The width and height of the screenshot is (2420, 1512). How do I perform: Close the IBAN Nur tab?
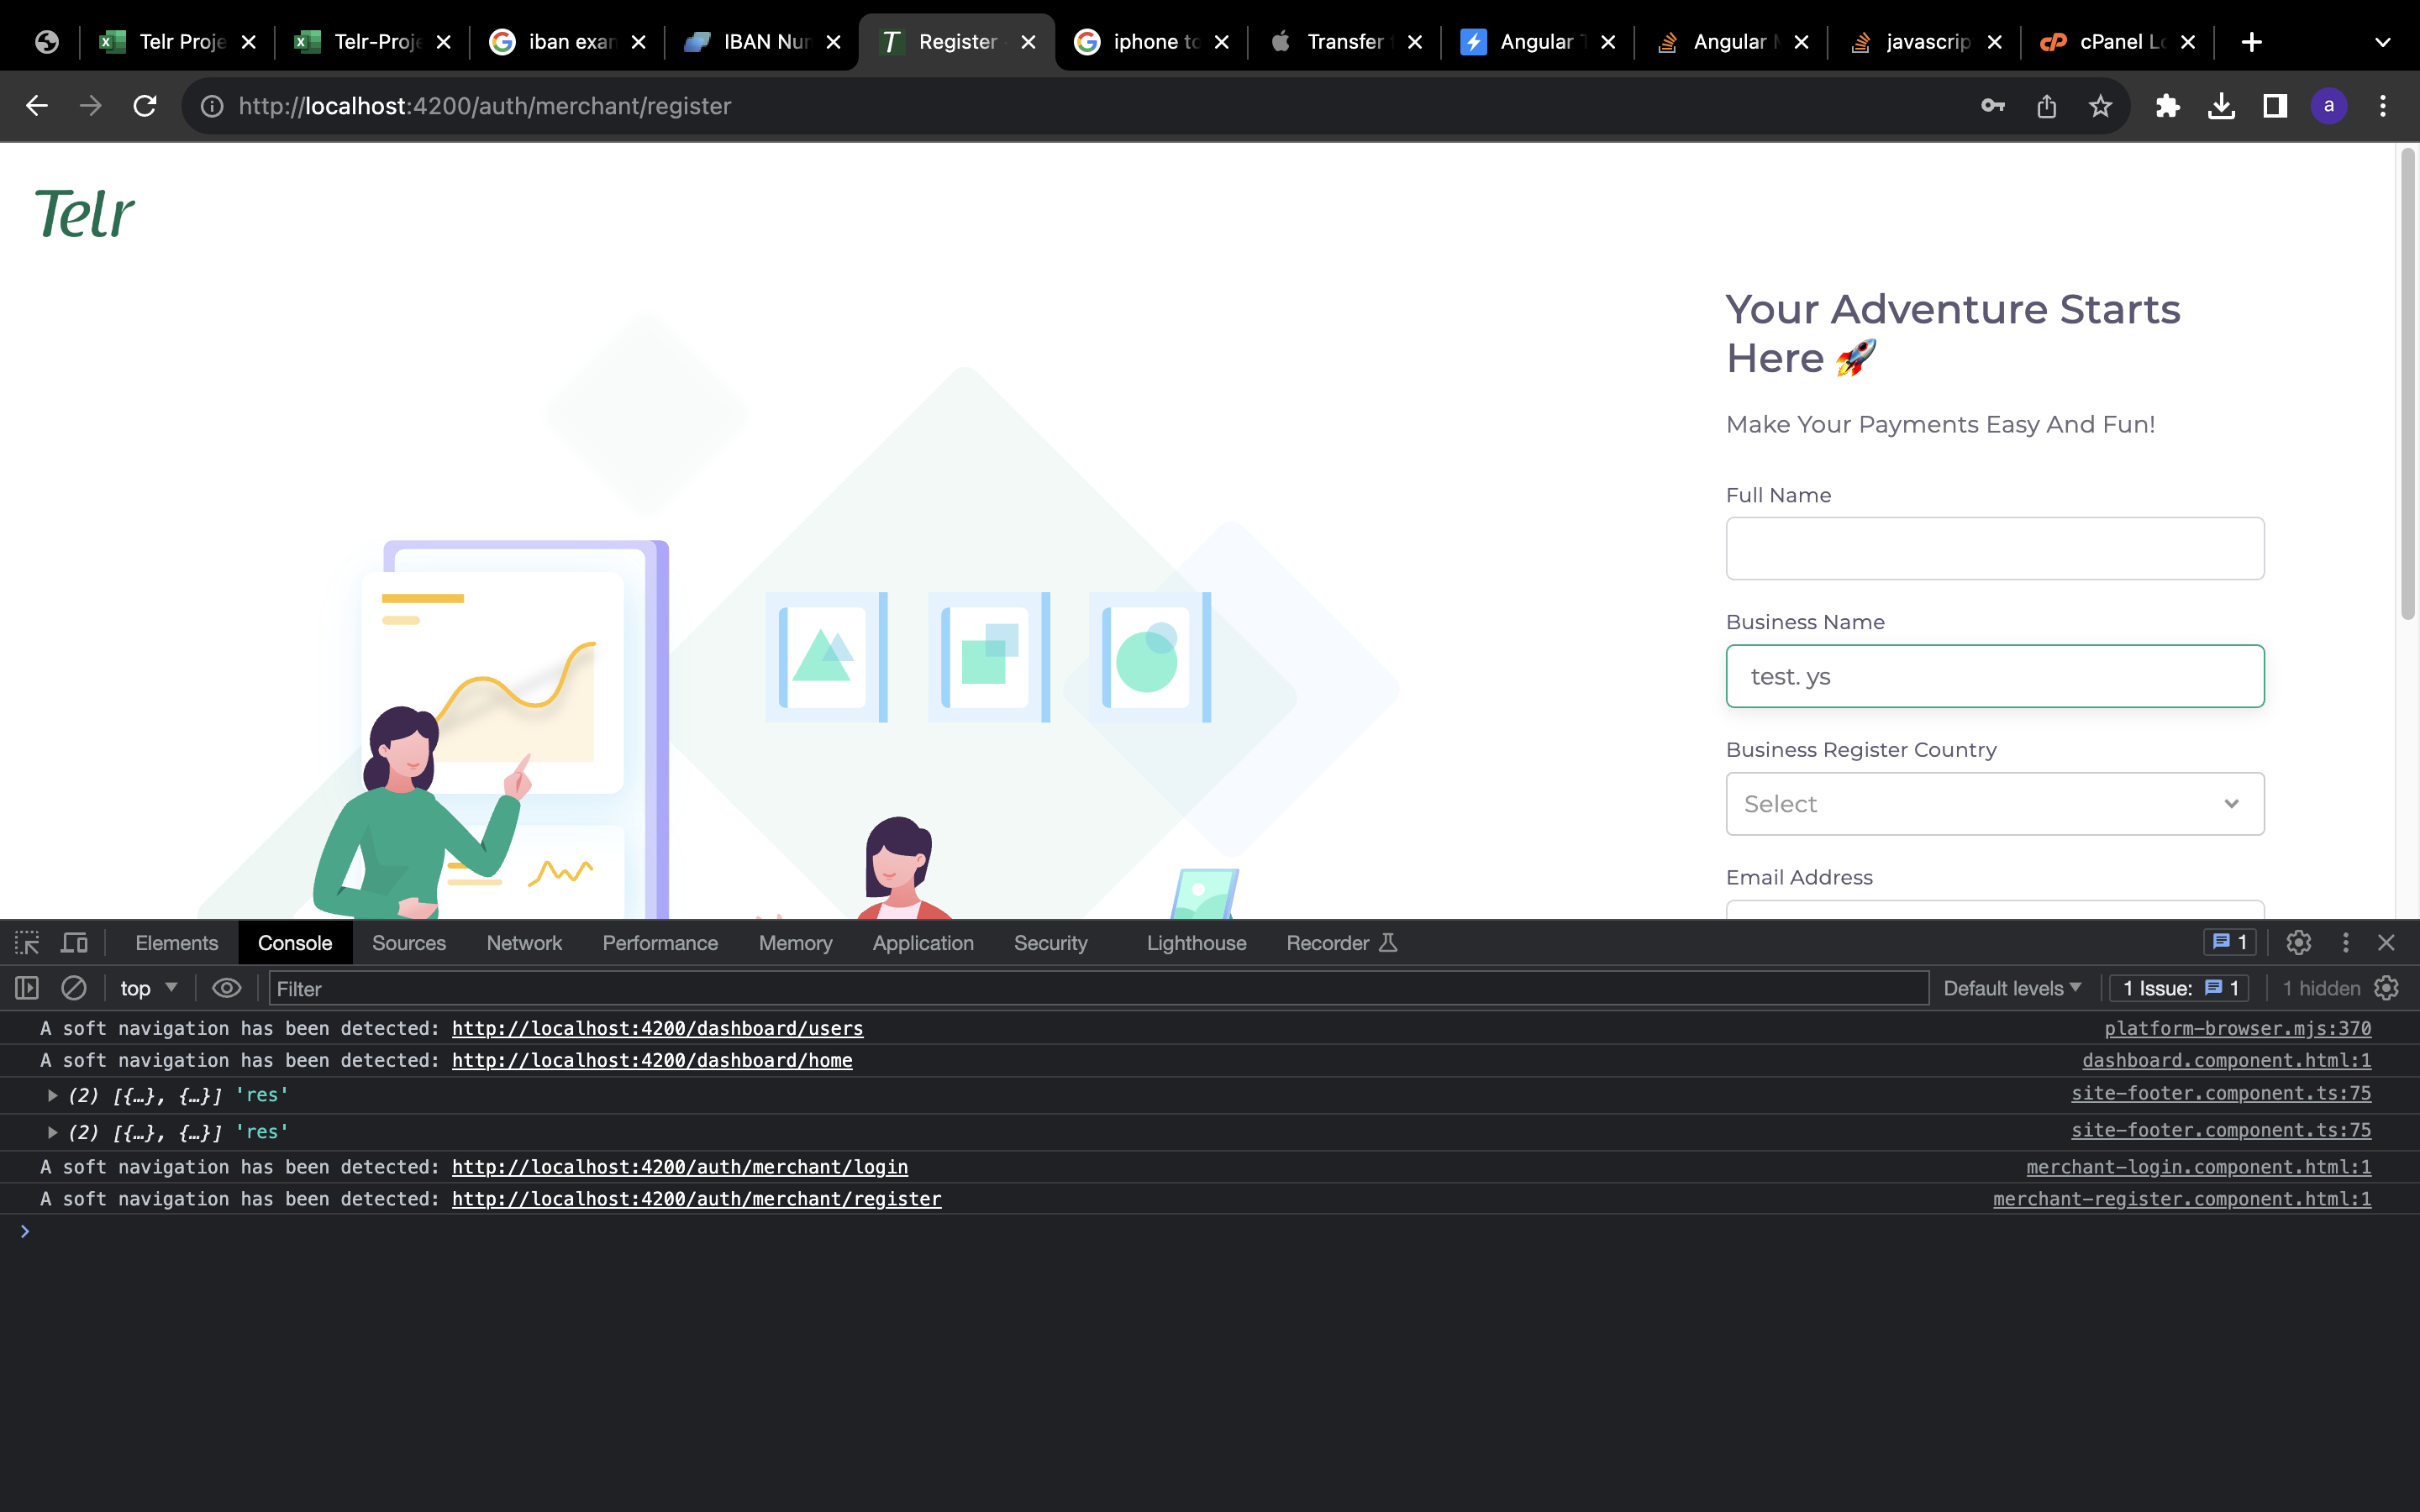[833, 42]
